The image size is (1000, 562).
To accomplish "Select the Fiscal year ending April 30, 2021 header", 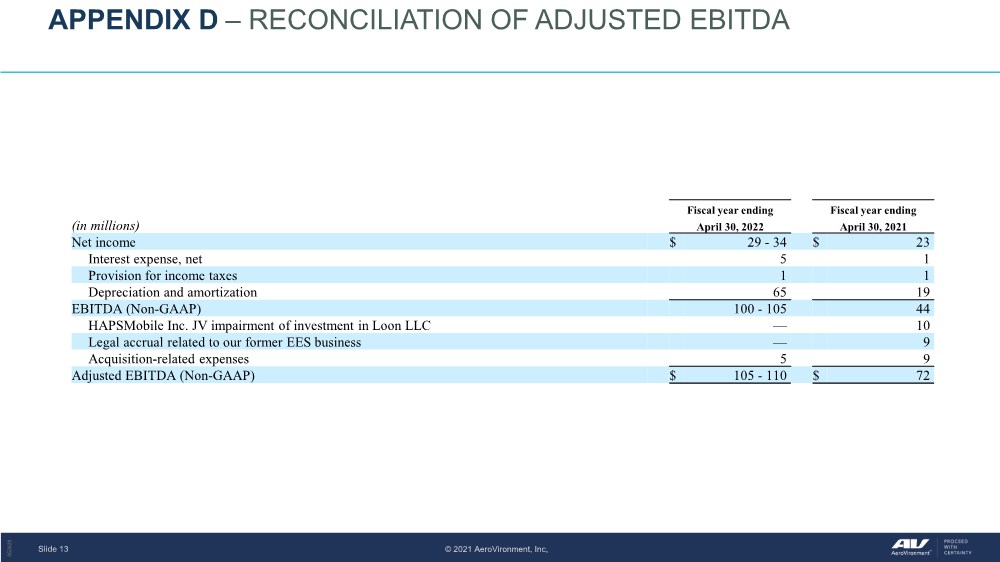I will pyautogui.click(x=873, y=218).
